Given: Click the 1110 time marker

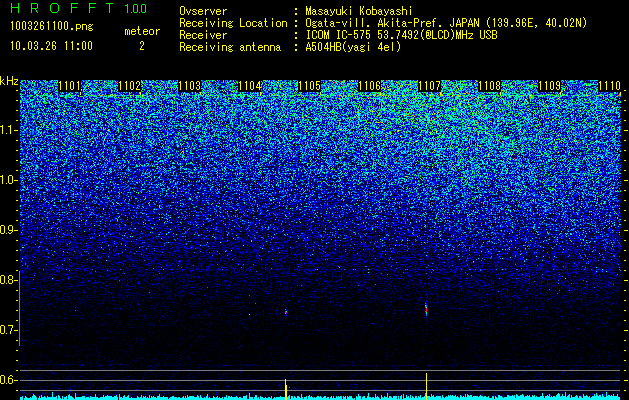Looking at the screenshot, I should click(x=610, y=86).
